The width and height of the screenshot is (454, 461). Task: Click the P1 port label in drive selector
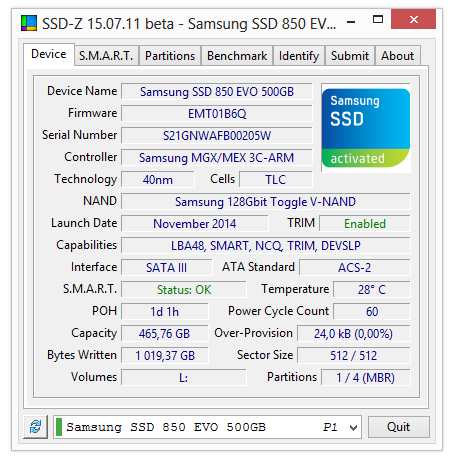330,427
